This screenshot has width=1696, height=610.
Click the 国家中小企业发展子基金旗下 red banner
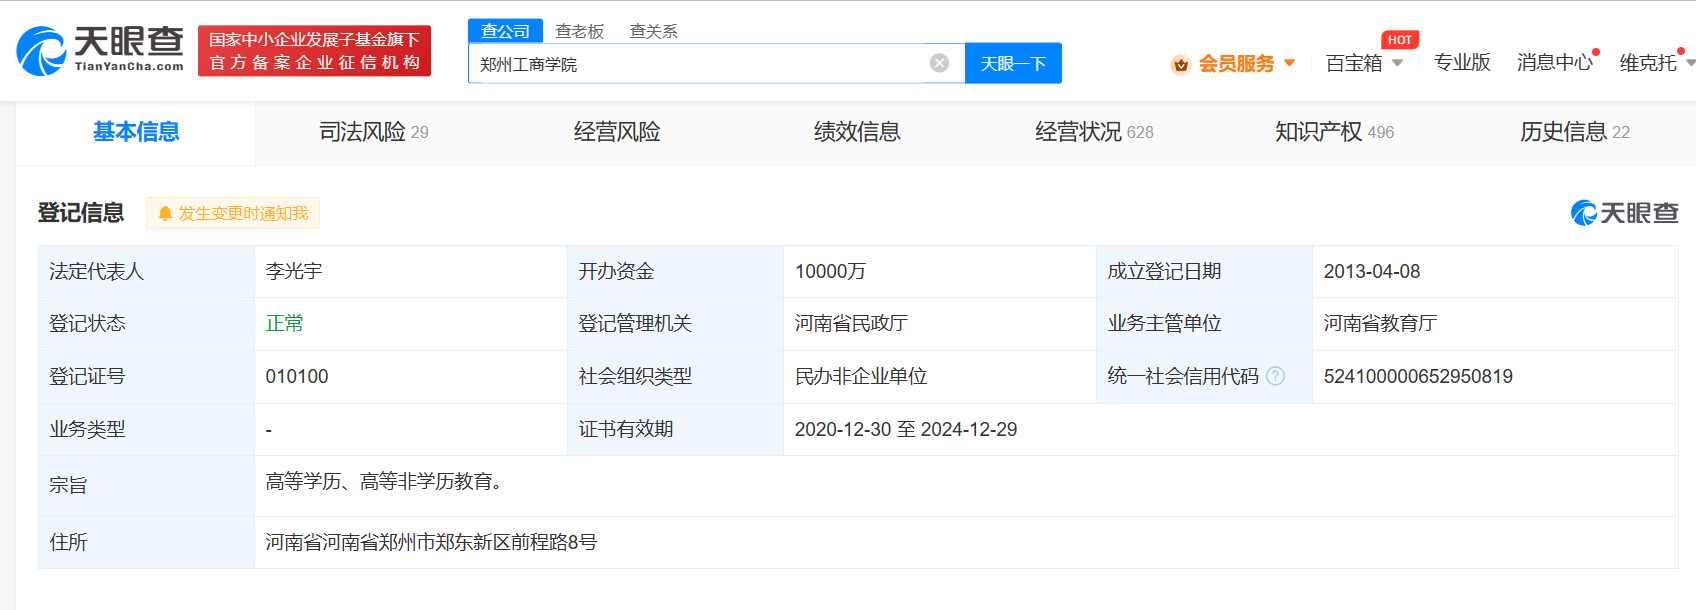[314, 51]
